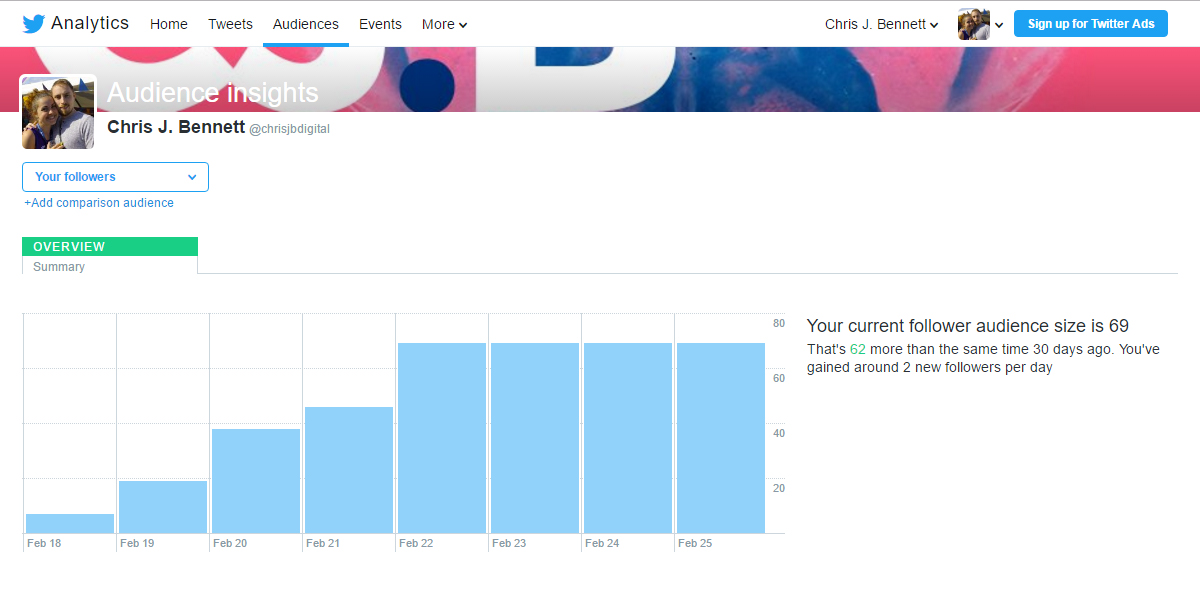The width and height of the screenshot is (1200, 604).
Task: Select the Feb 19 bar in chart
Action: click(x=163, y=507)
